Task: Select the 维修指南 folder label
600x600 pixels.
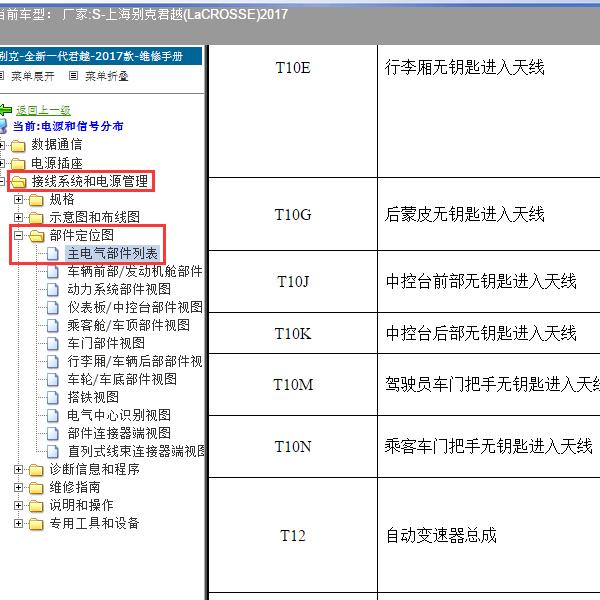Action: (75, 488)
